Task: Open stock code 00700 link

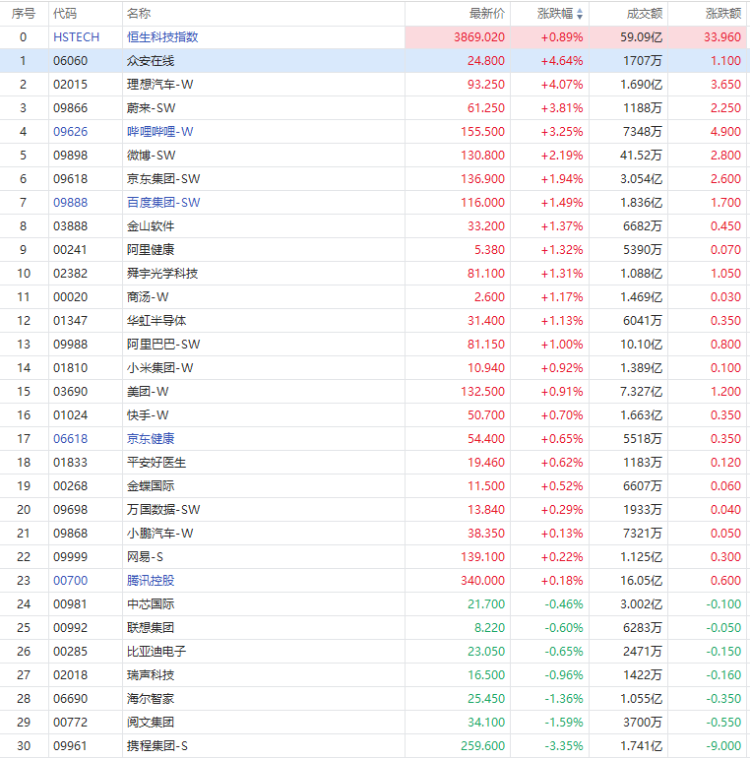Action: (70, 580)
